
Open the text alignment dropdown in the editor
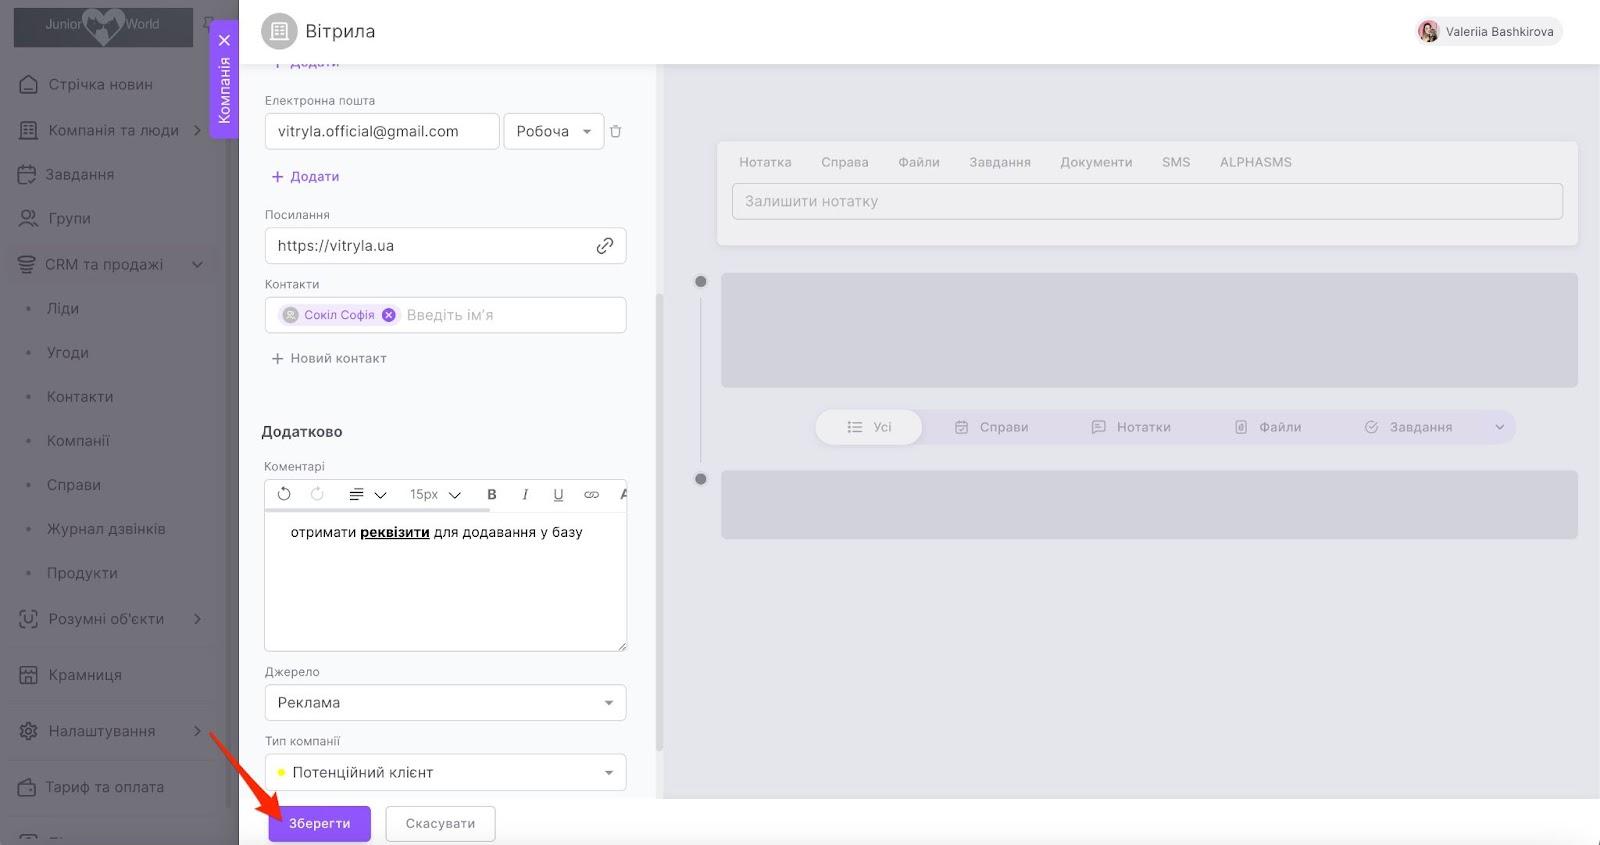pos(366,494)
